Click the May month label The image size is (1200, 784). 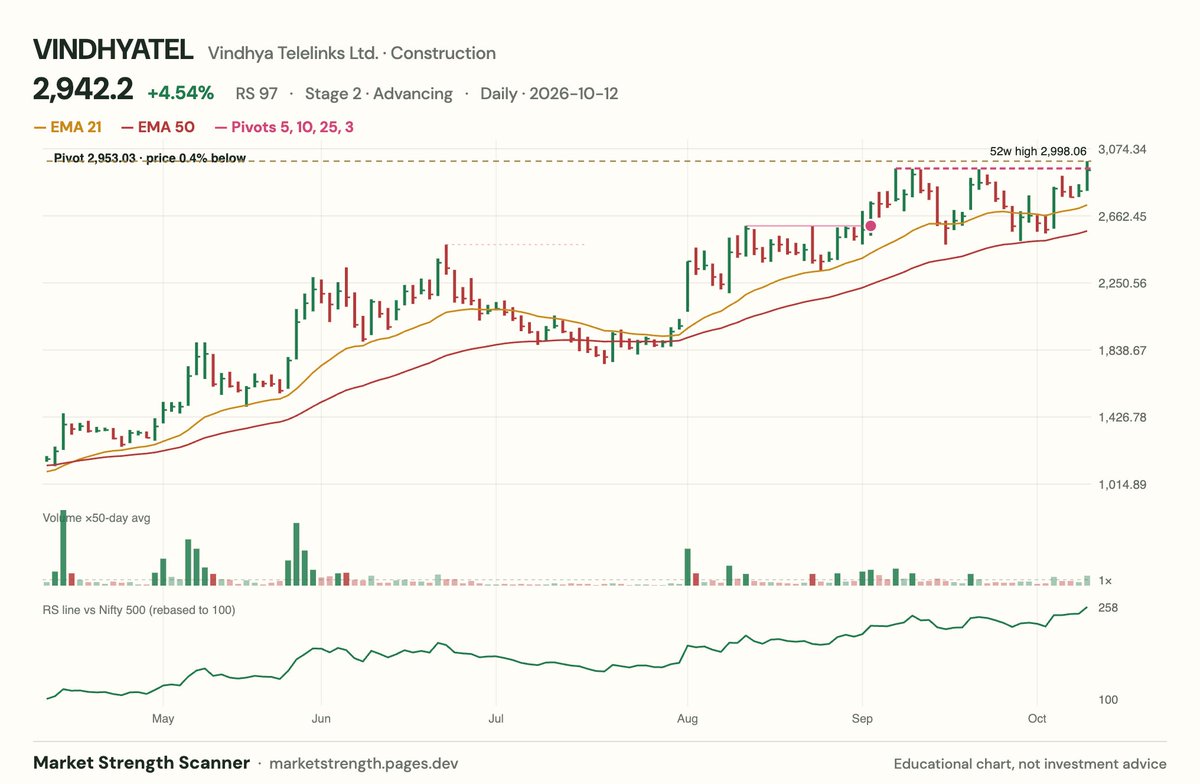163,718
